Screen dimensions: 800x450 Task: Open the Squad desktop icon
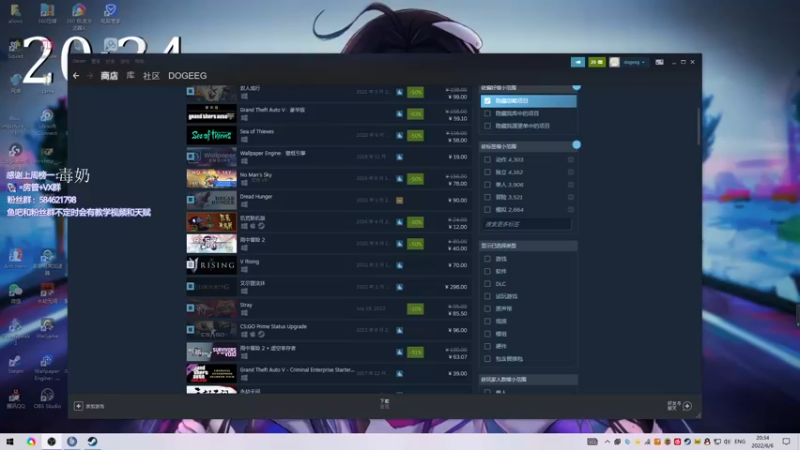15,49
